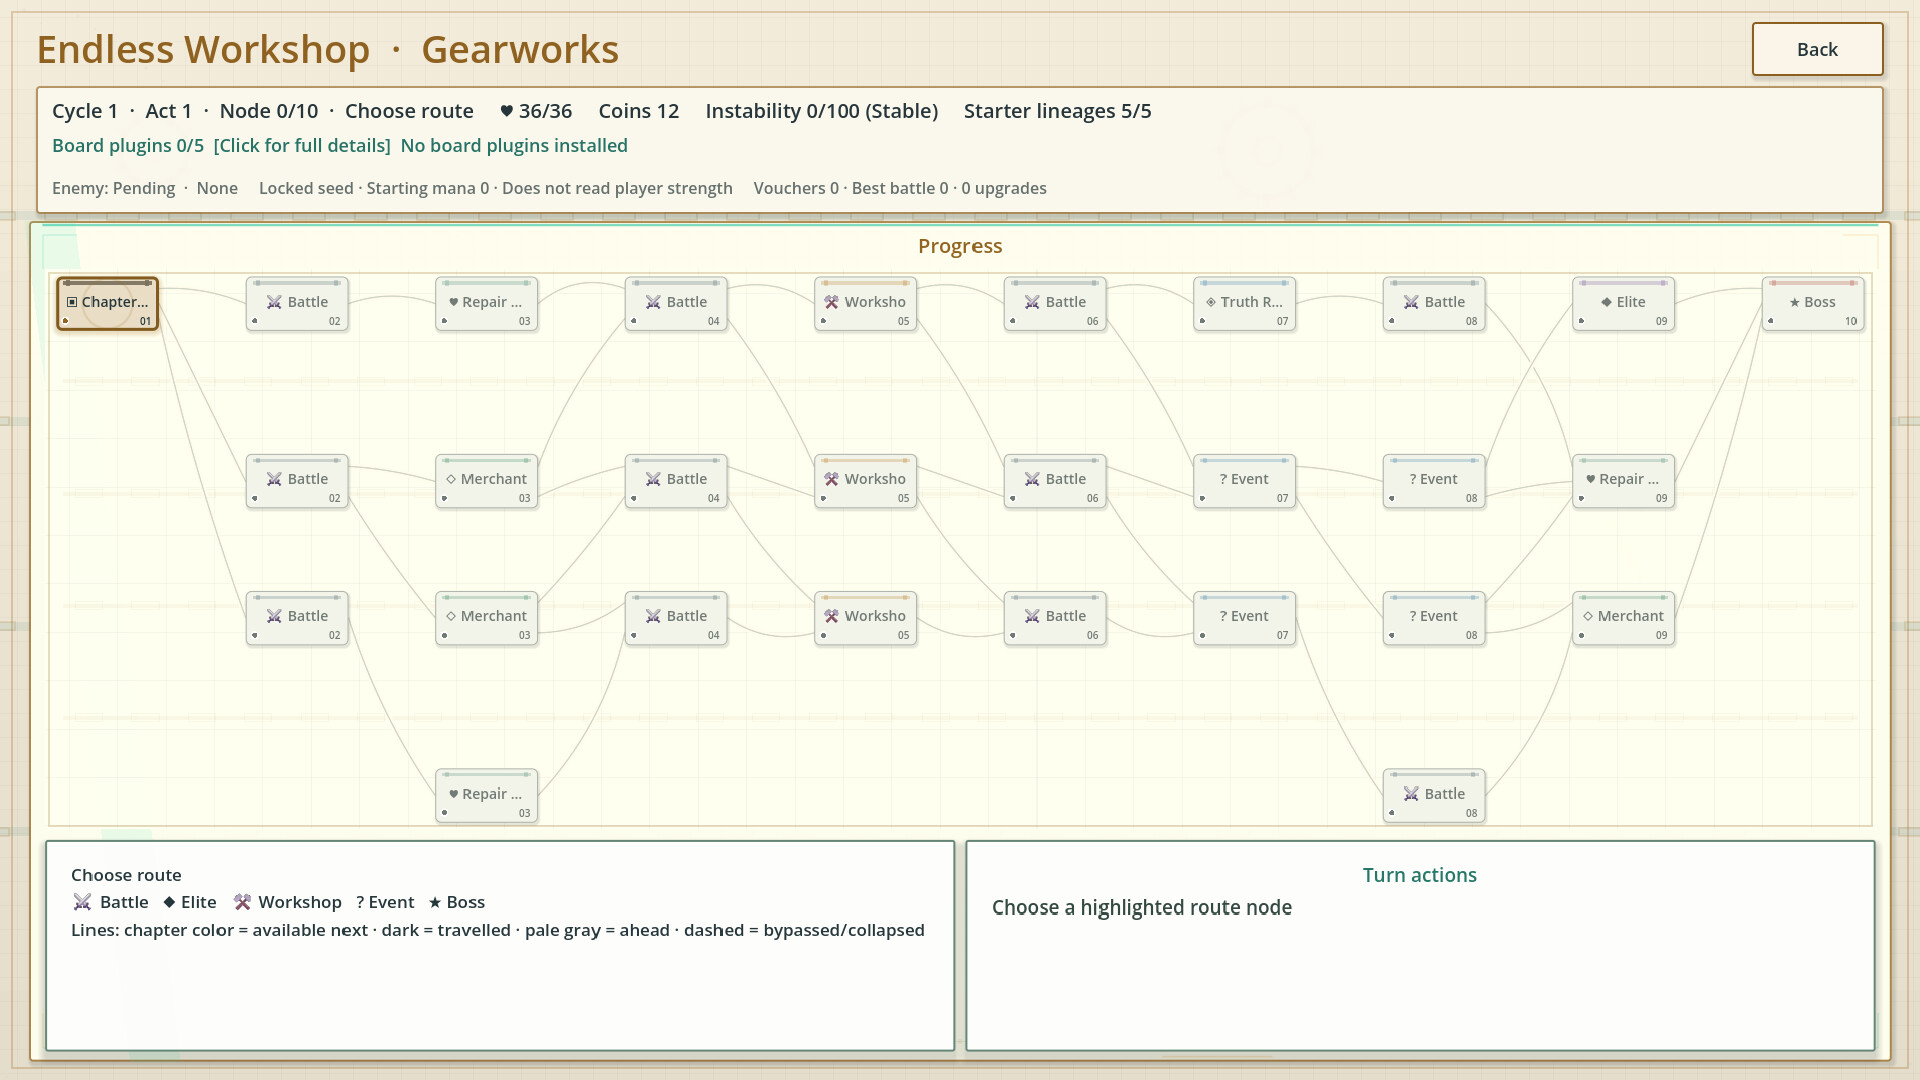The width and height of the screenshot is (1920, 1080).
Task: Choose the third-row Battle node 02
Action: [x=297, y=618]
